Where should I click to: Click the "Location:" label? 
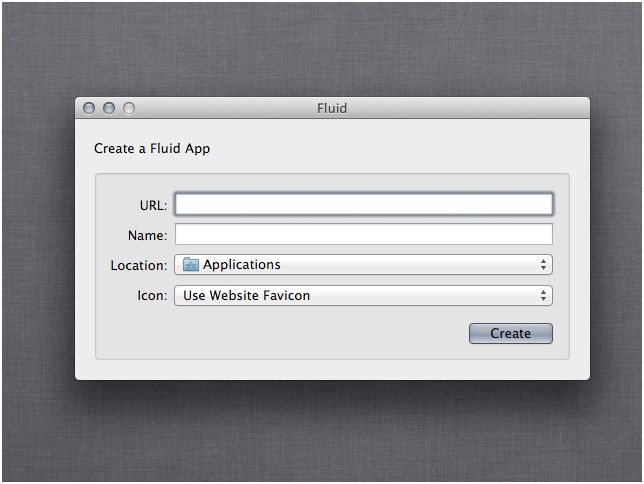tap(139, 266)
